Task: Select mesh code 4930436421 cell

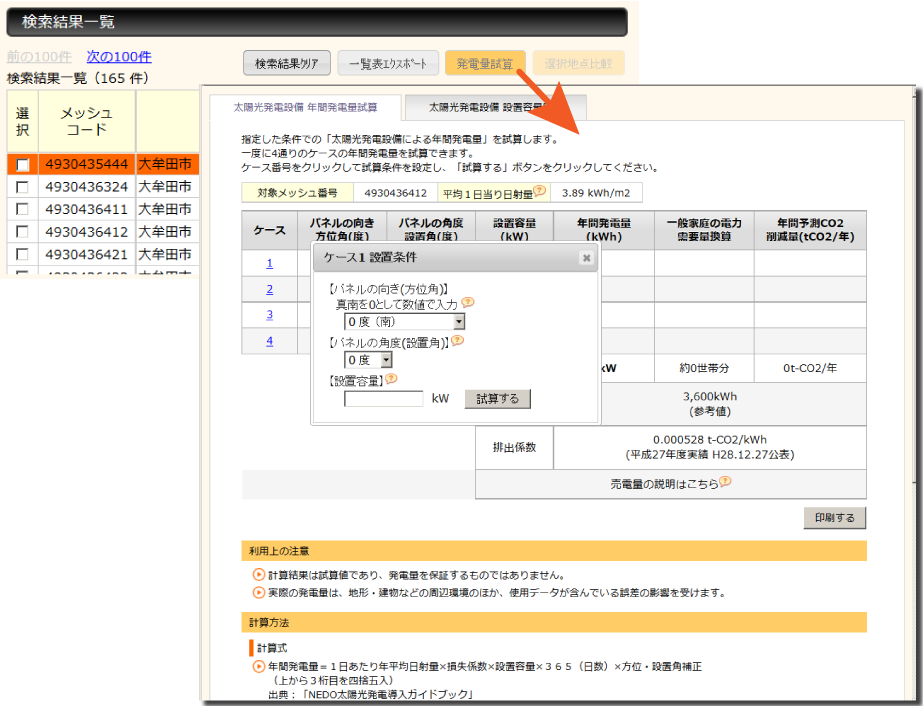Action: tap(87, 254)
